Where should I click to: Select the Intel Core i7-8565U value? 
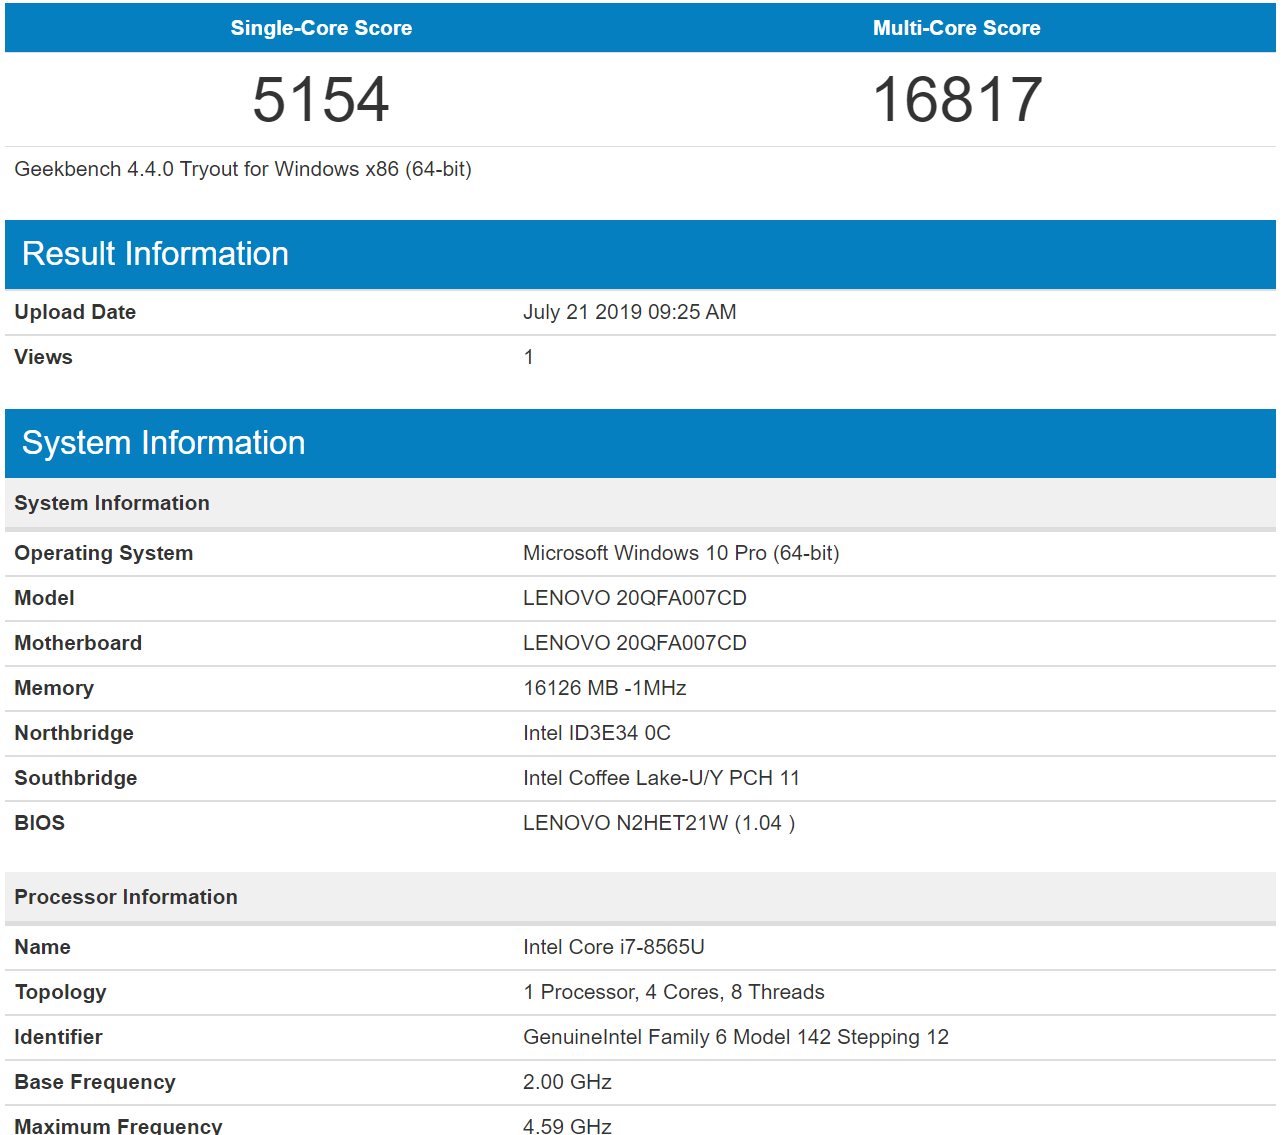coord(614,947)
